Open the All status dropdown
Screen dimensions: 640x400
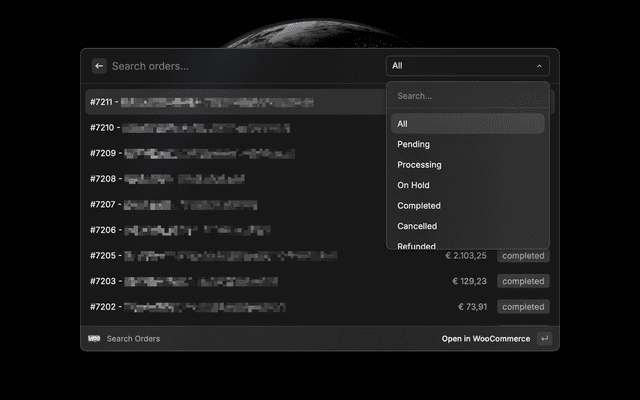(x=466, y=66)
